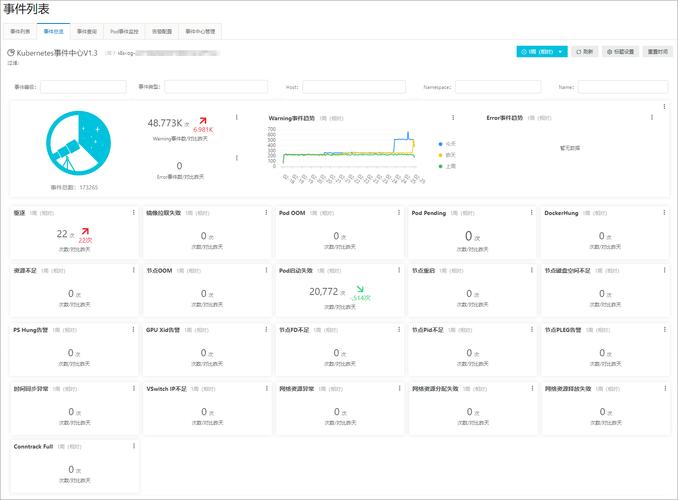
Task: Open the 资源不足 card's more menu
Action: pyautogui.click(x=134, y=270)
